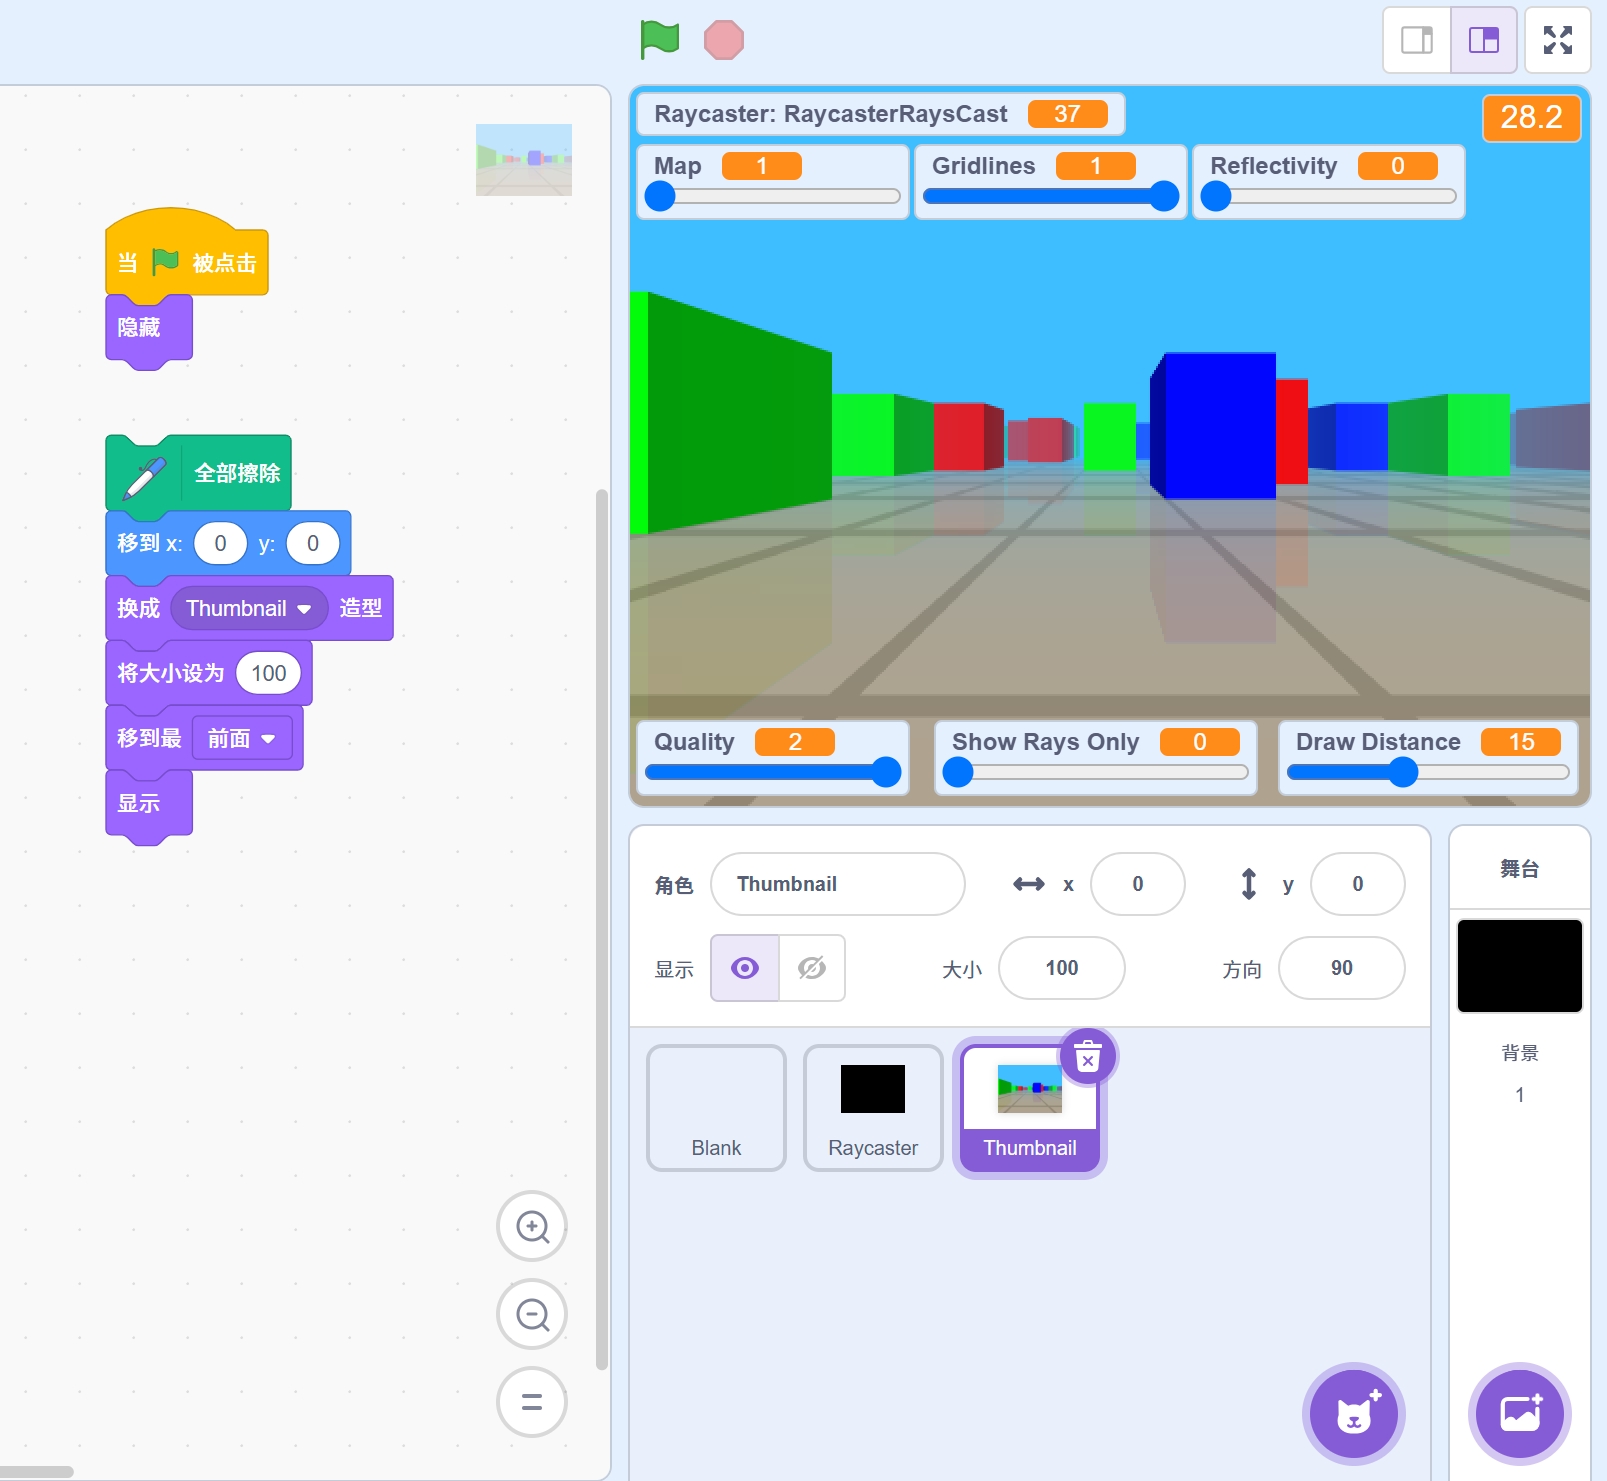Click the green flag to run project
Image resolution: width=1607 pixels, height=1481 pixels.
(x=659, y=40)
